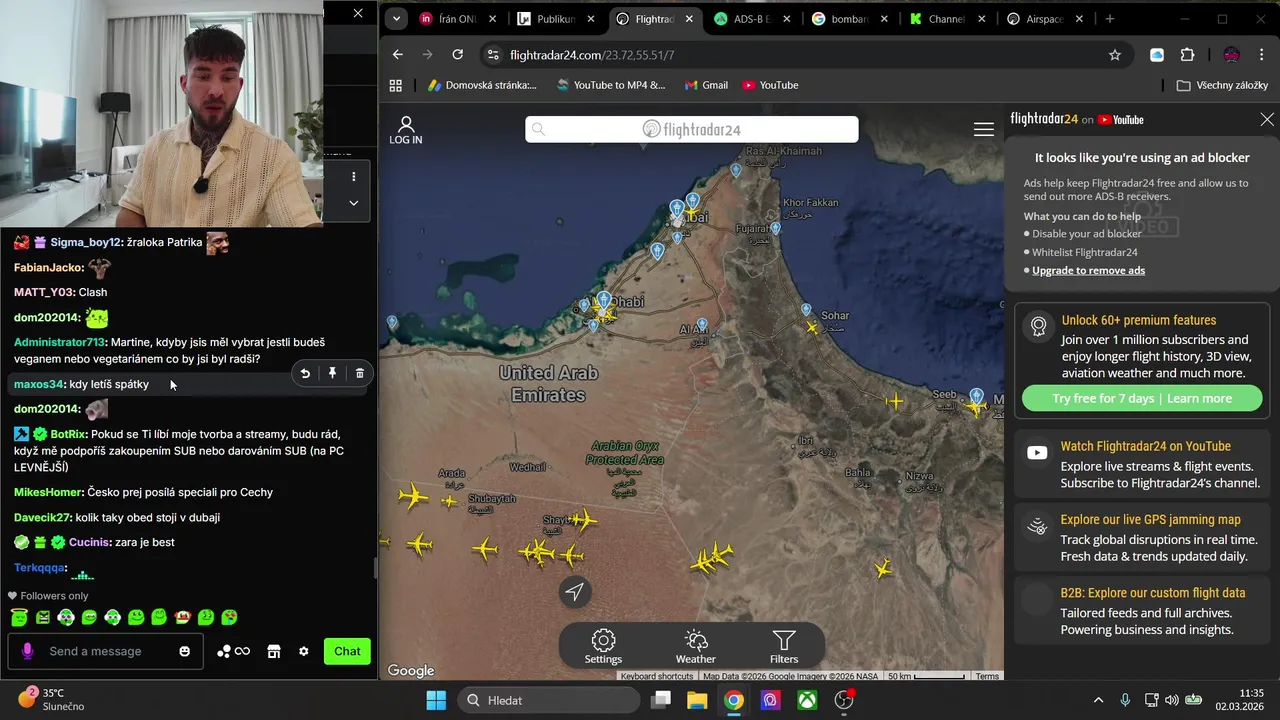Open a new Chrome tab

click(x=1110, y=19)
